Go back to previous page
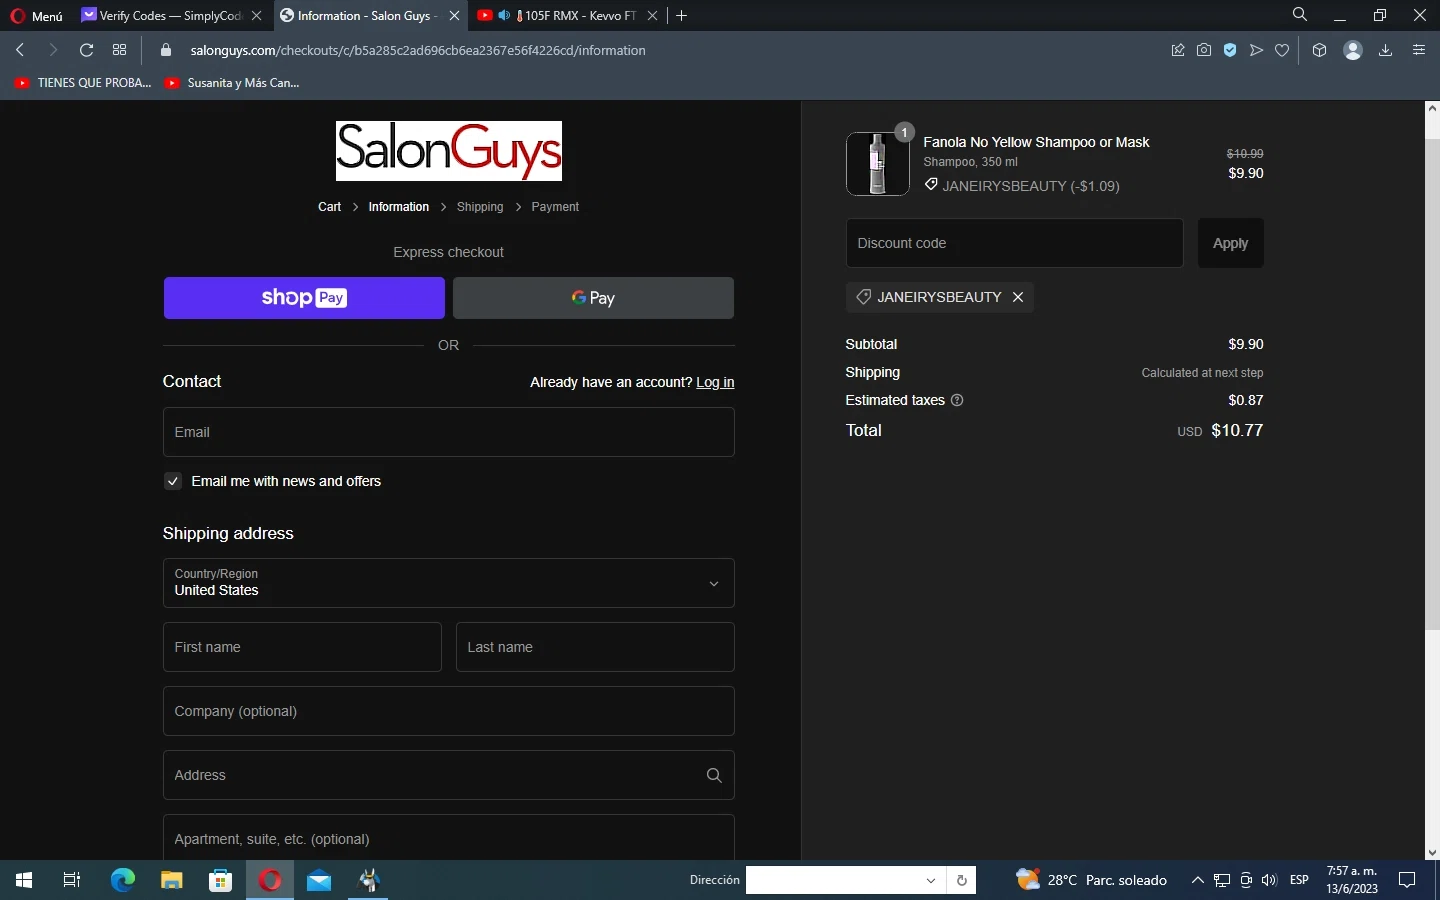Viewport: 1440px width, 900px height. (x=20, y=50)
